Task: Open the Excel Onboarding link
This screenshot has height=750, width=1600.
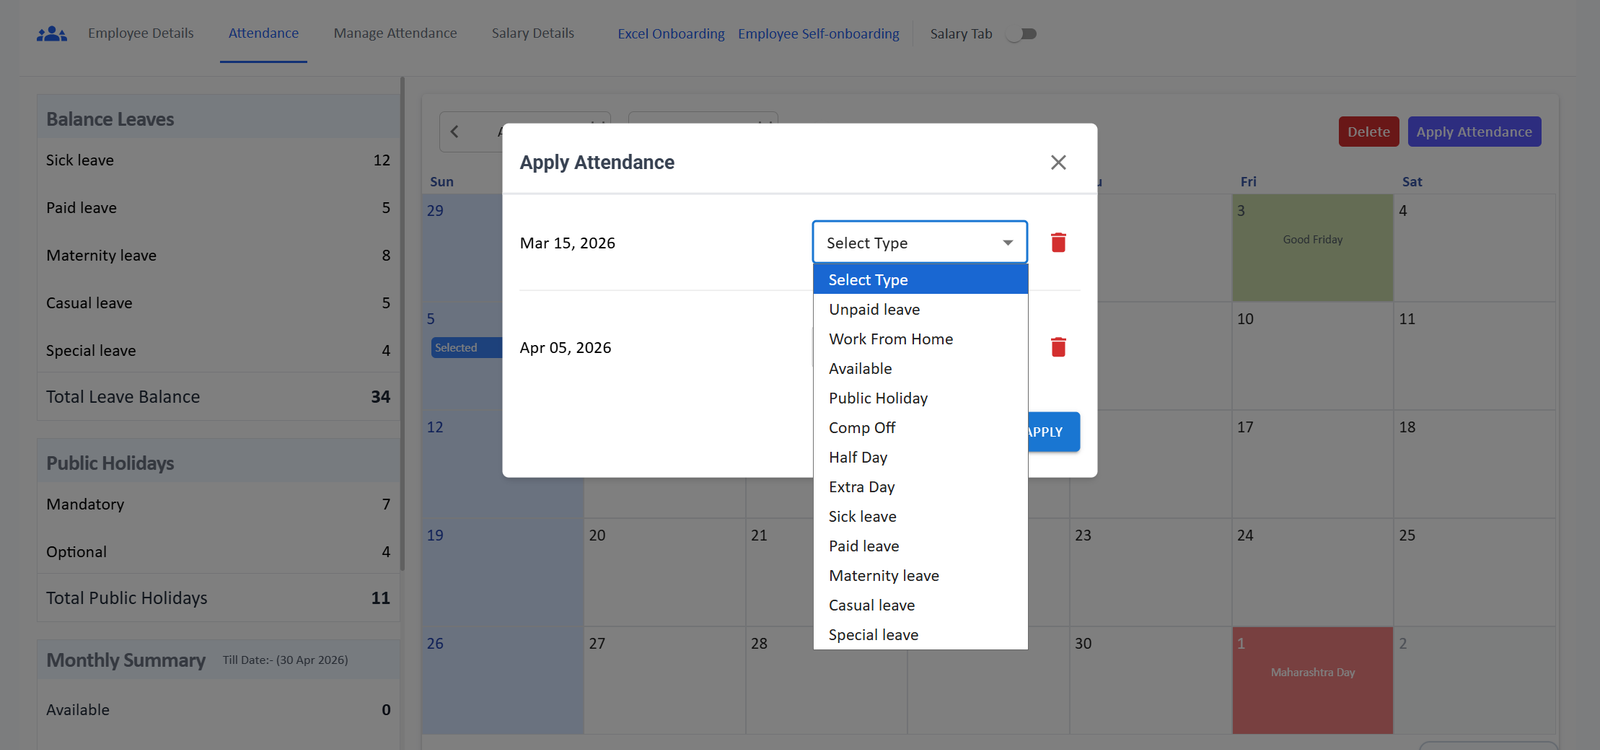Action: 671,34
